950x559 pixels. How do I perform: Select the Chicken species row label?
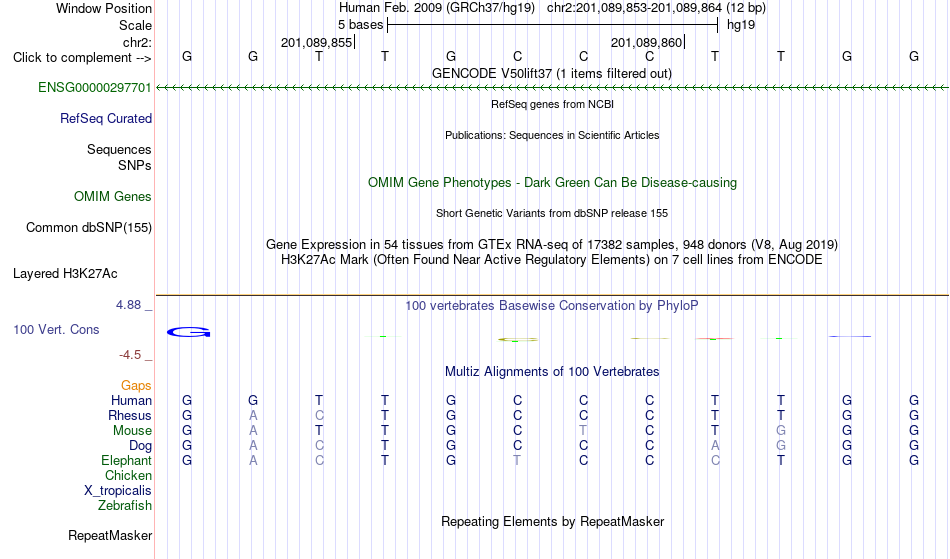coord(128,475)
